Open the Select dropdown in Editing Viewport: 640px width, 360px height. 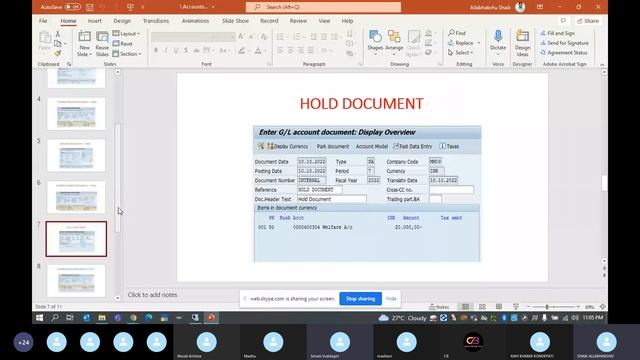(x=460, y=53)
